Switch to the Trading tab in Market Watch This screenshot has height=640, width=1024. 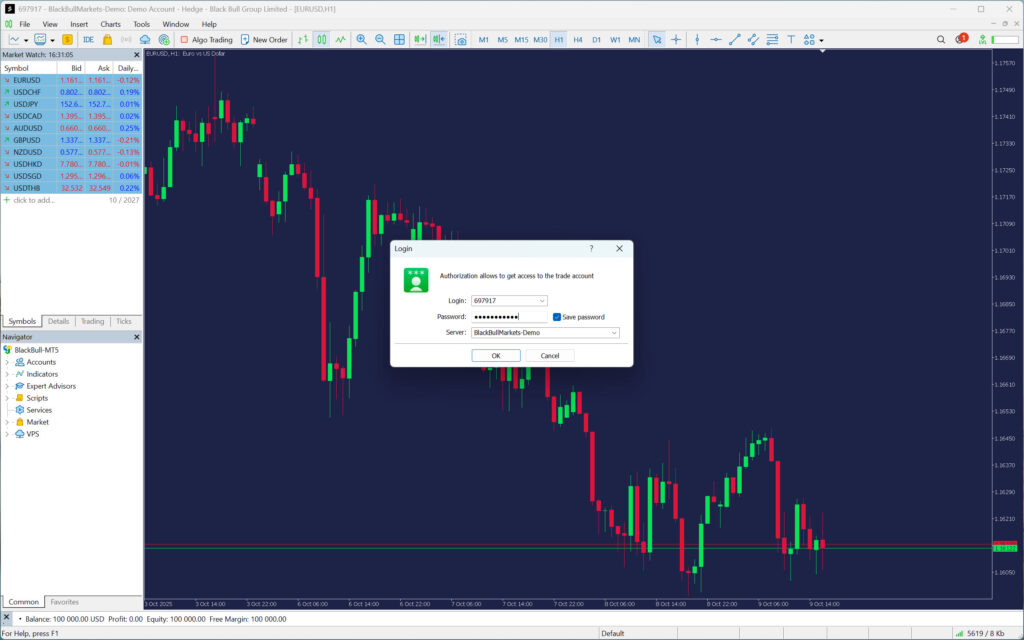pos(92,321)
